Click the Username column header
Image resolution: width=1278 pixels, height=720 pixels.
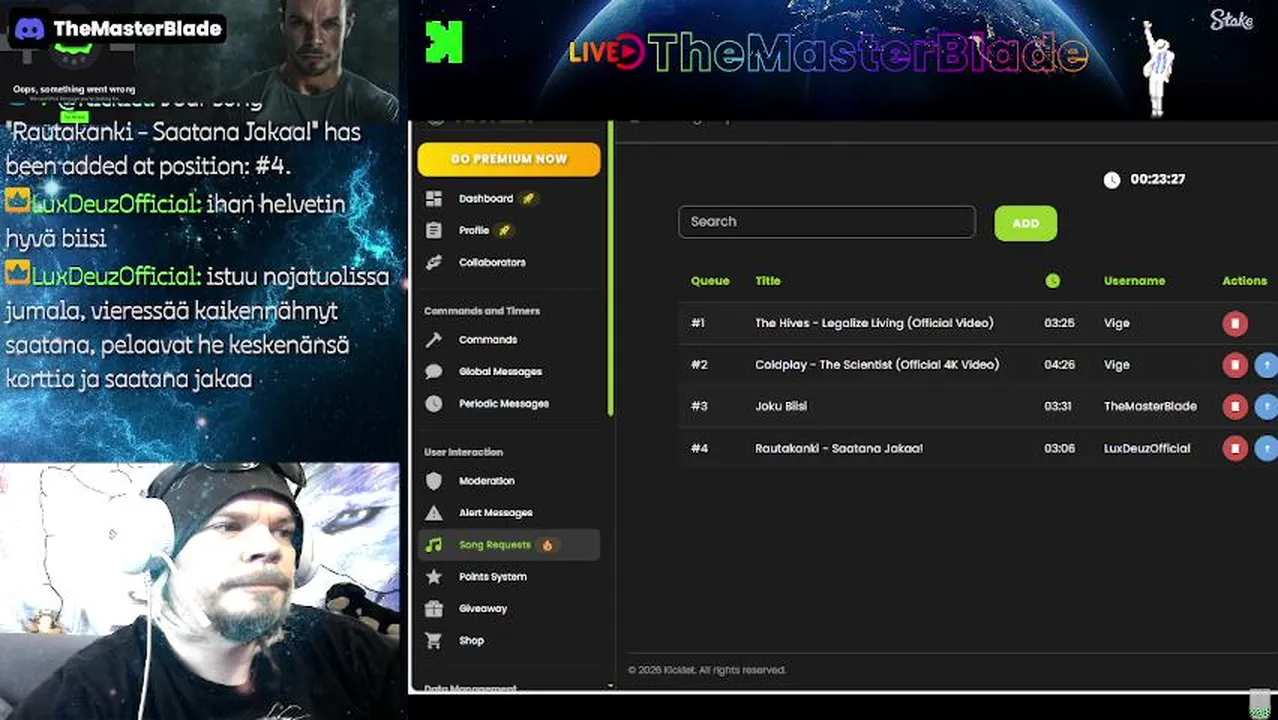pyautogui.click(x=1134, y=281)
